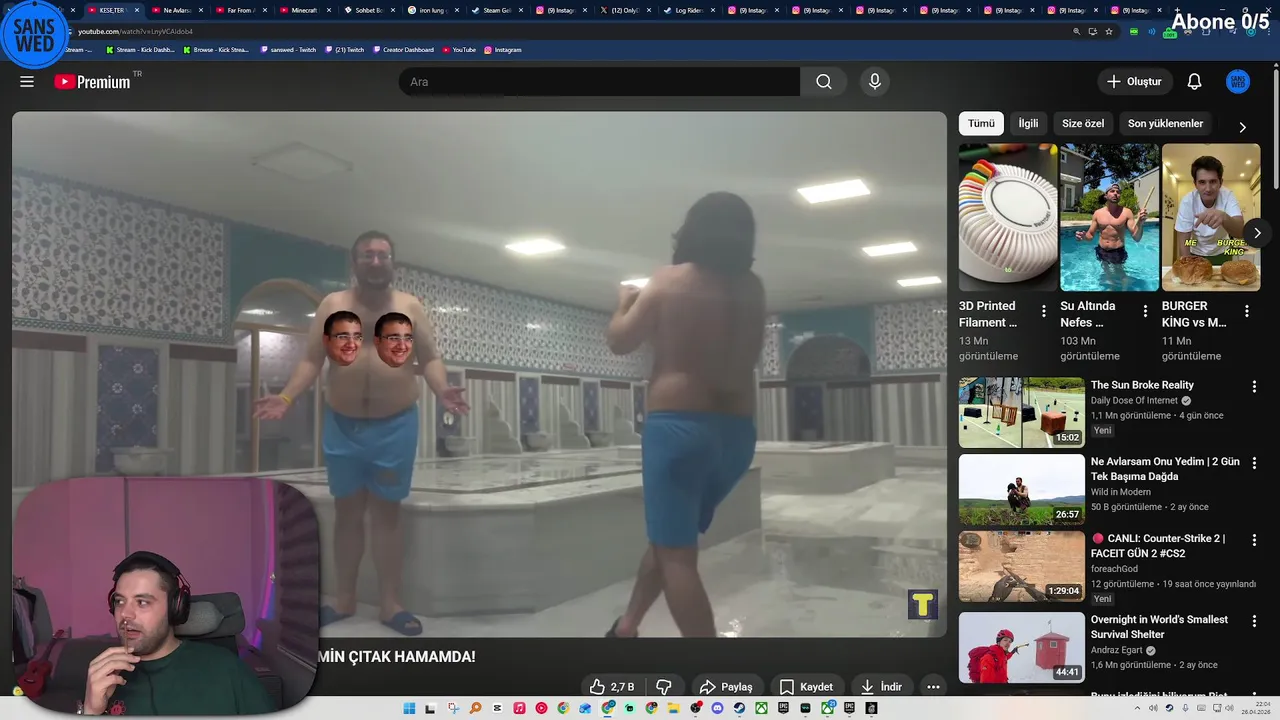Viewport: 1280px width, 720px height.
Task: Open options for BURGER KİNG vs M short
Action: pyautogui.click(x=1246, y=311)
